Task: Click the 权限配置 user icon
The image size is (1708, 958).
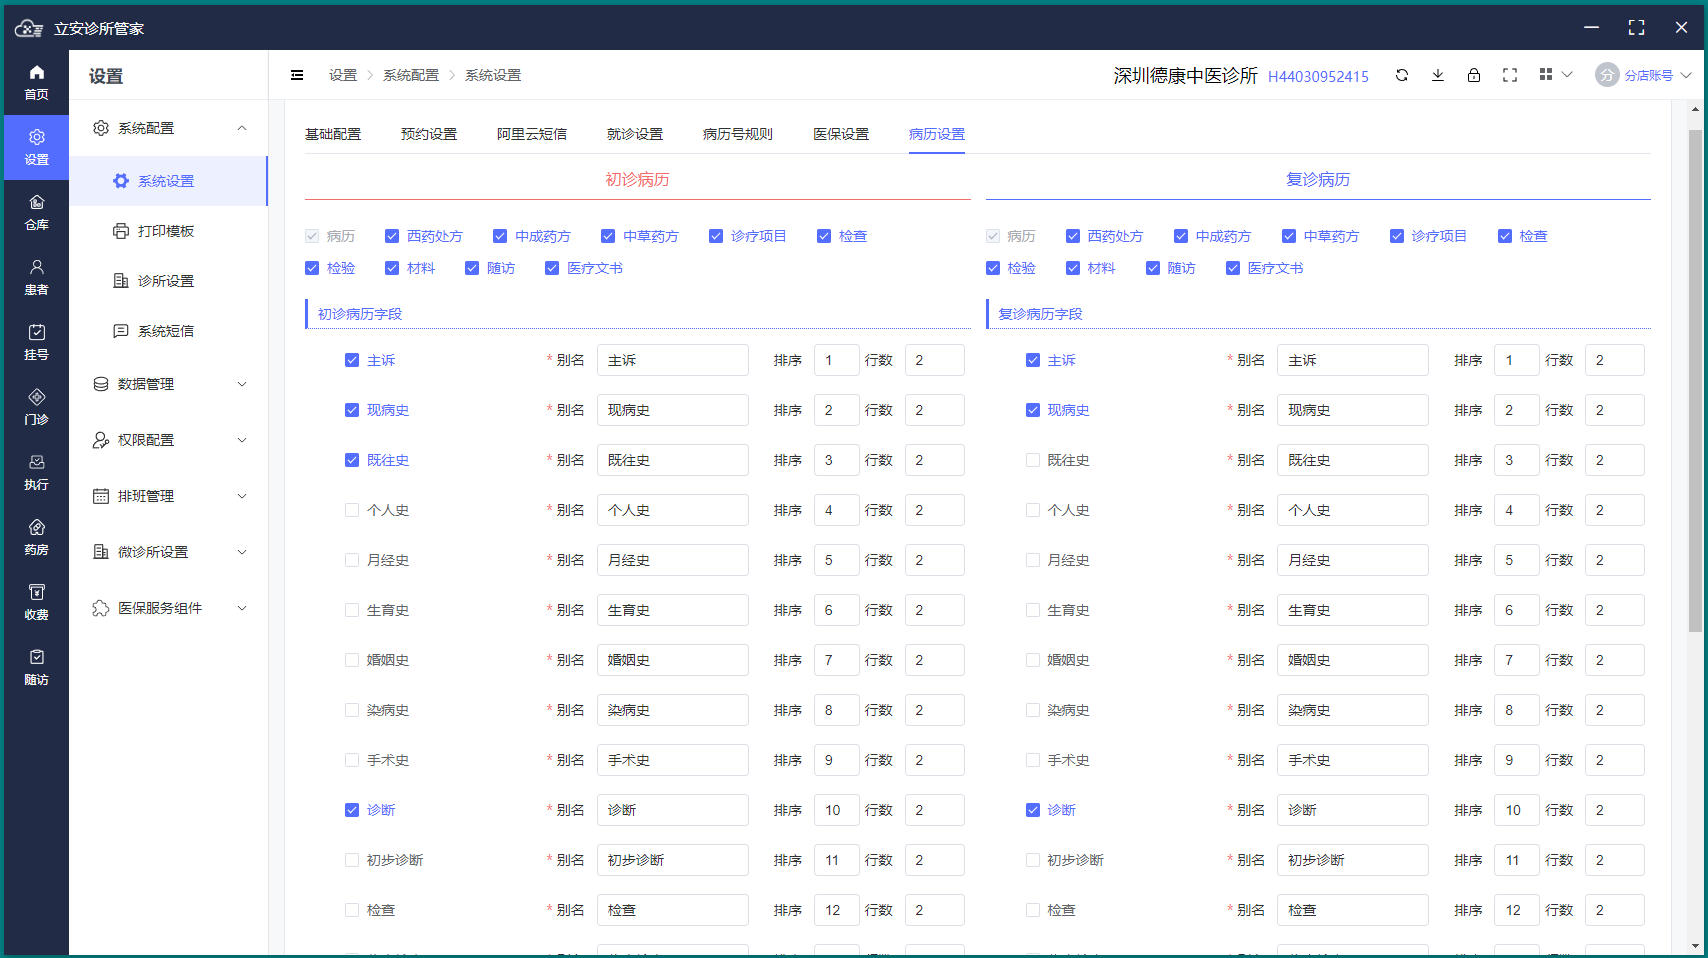Action: click(101, 440)
